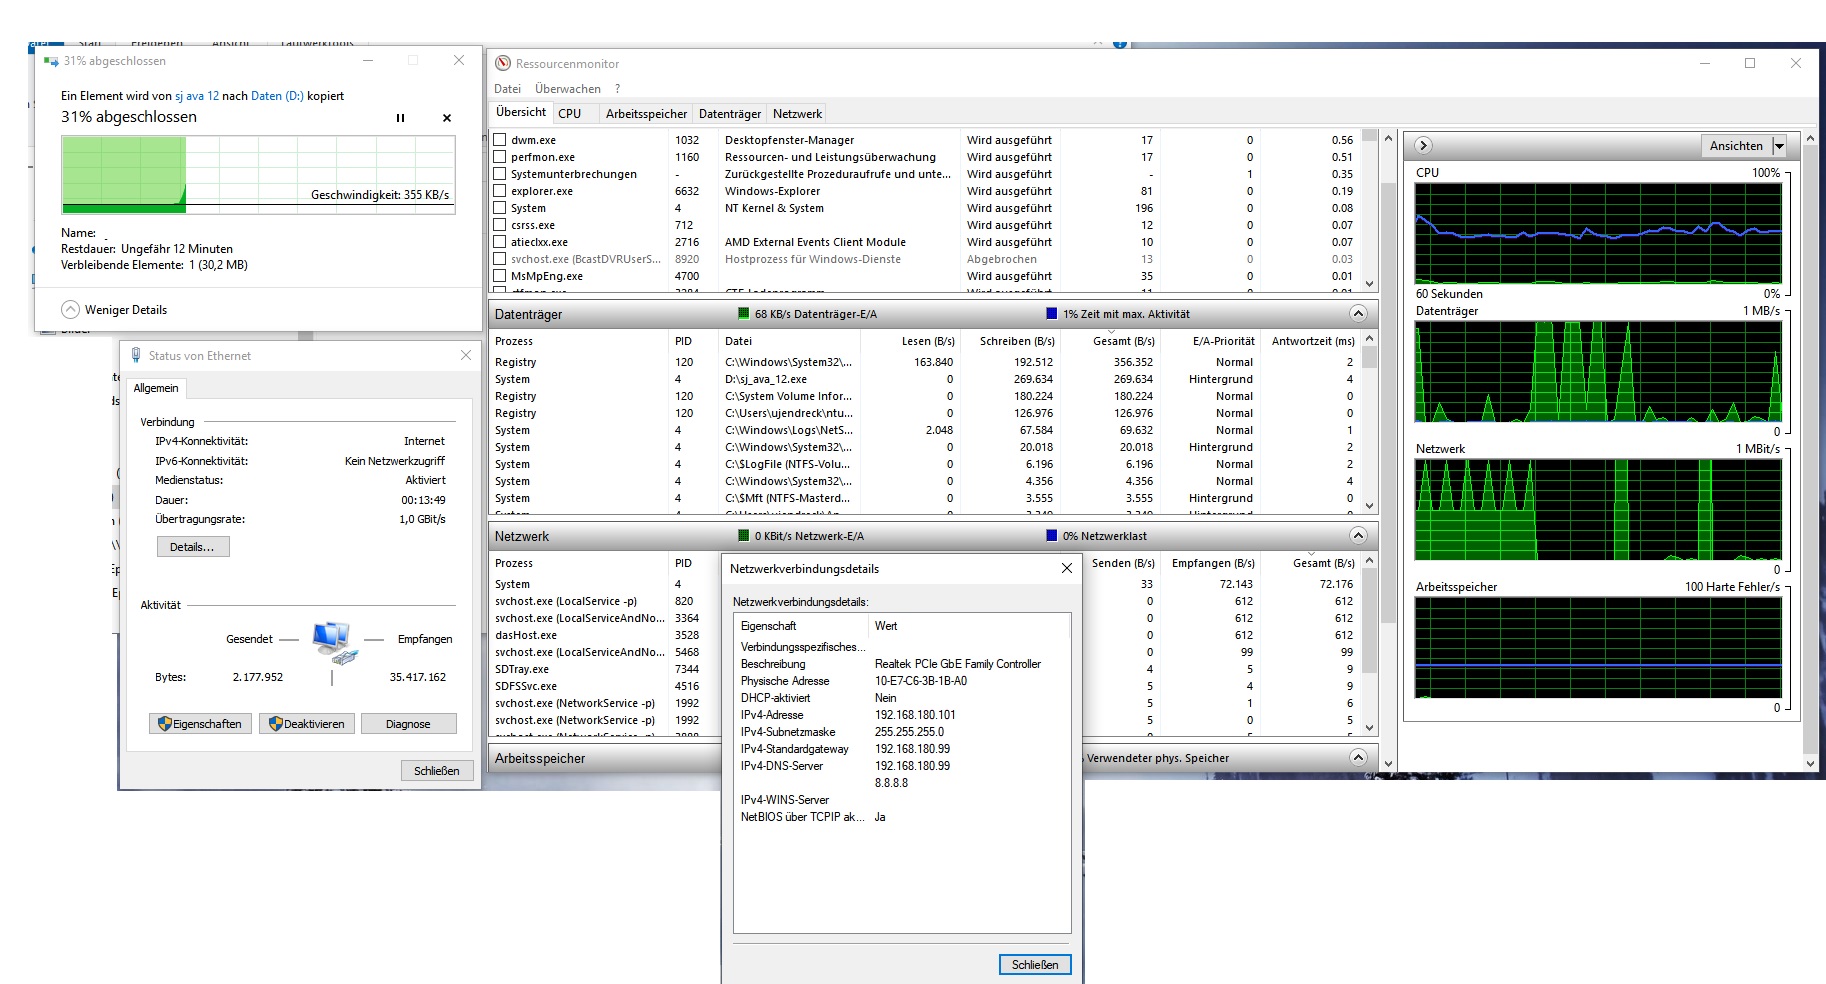This screenshot has height=984, width=1826.
Task: Click the Ressourcenmonitor title bar icon
Action: click(x=503, y=63)
